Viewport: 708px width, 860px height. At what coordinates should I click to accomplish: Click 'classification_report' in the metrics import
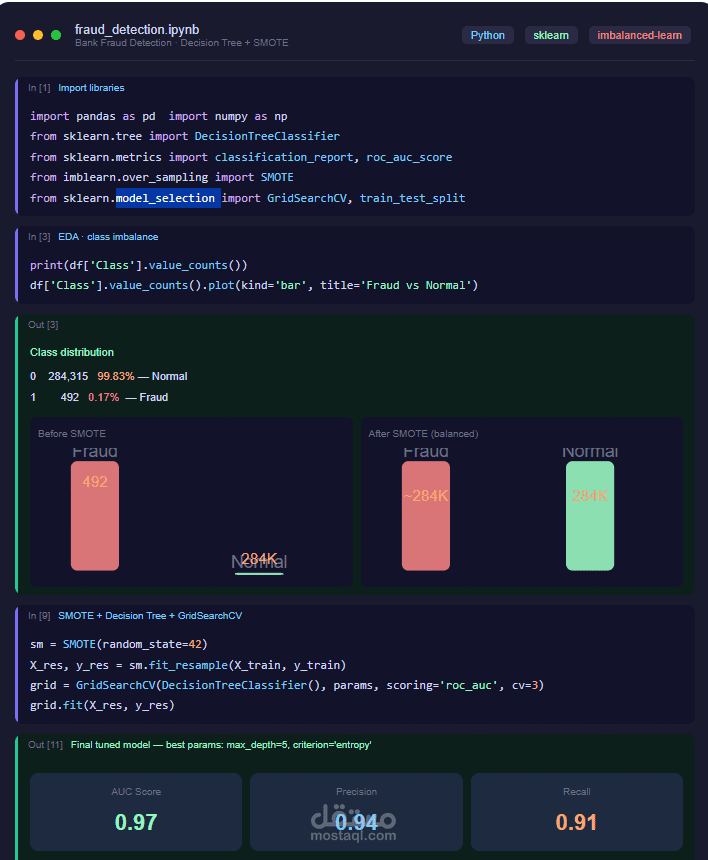(x=284, y=157)
